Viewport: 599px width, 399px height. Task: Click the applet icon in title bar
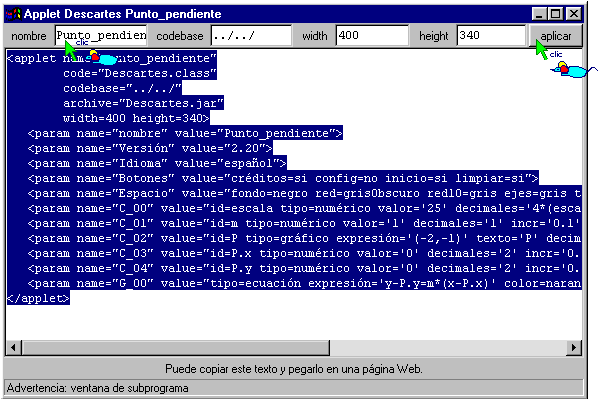13,14
